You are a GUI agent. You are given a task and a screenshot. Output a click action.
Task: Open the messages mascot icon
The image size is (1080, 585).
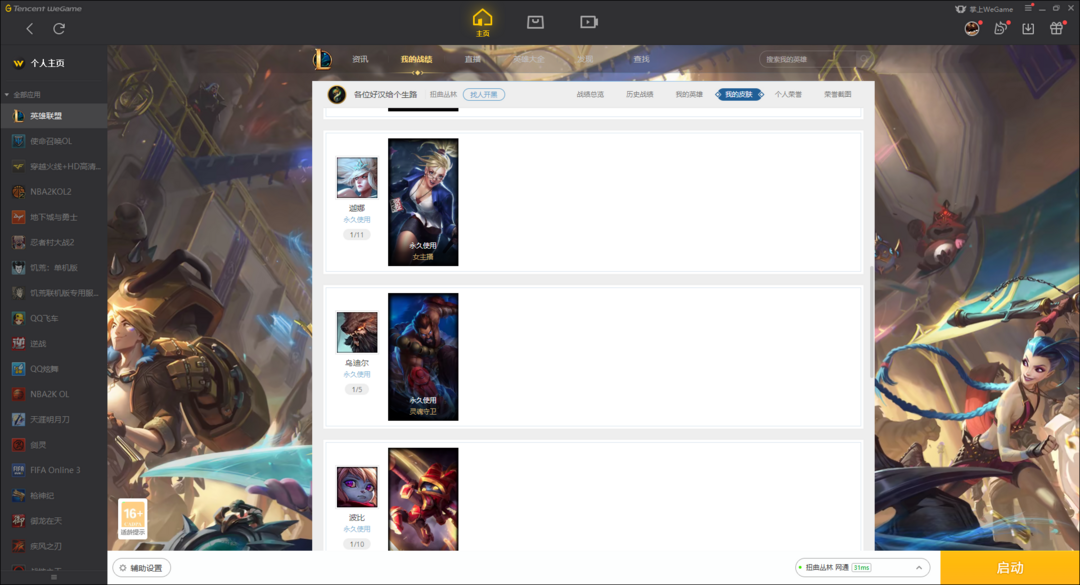pyautogui.click(x=1000, y=28)
